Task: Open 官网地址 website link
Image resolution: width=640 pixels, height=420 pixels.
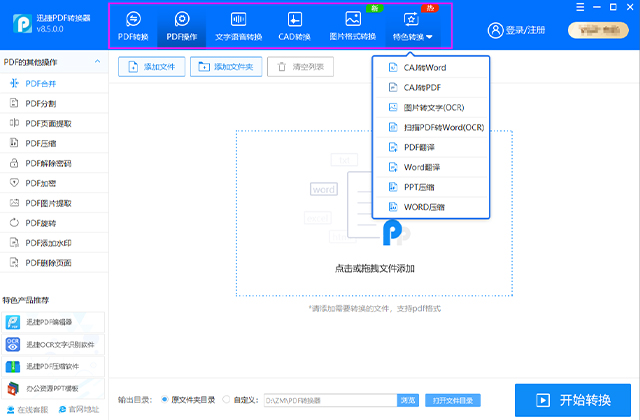Action: point(79,410)
